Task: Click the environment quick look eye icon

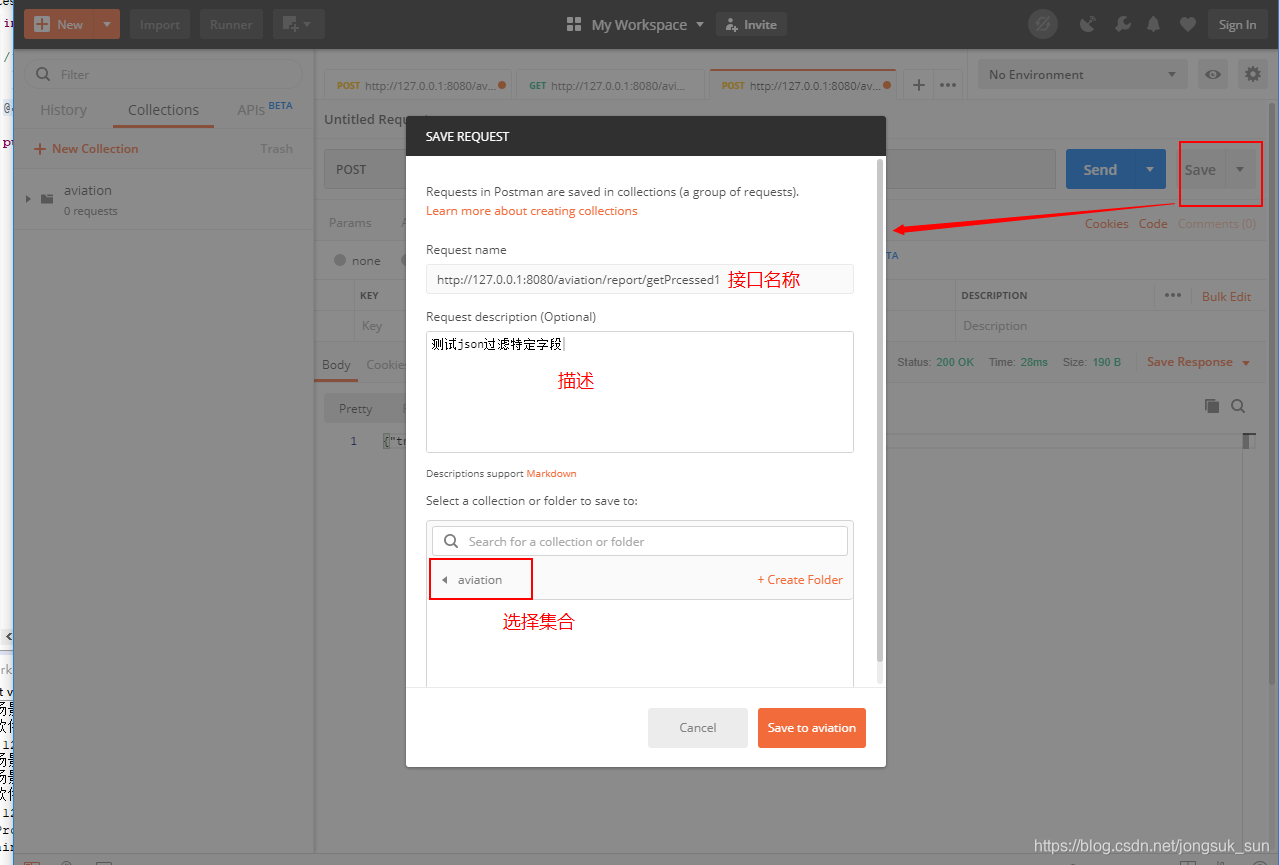Action: click(x=1213, y=74)
